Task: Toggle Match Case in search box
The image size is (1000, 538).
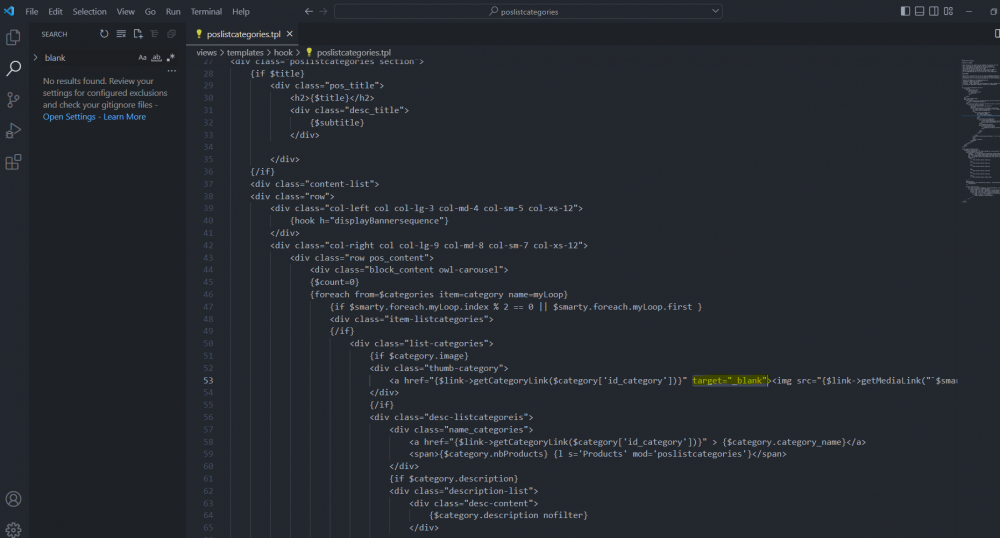Action: (142, 58)
